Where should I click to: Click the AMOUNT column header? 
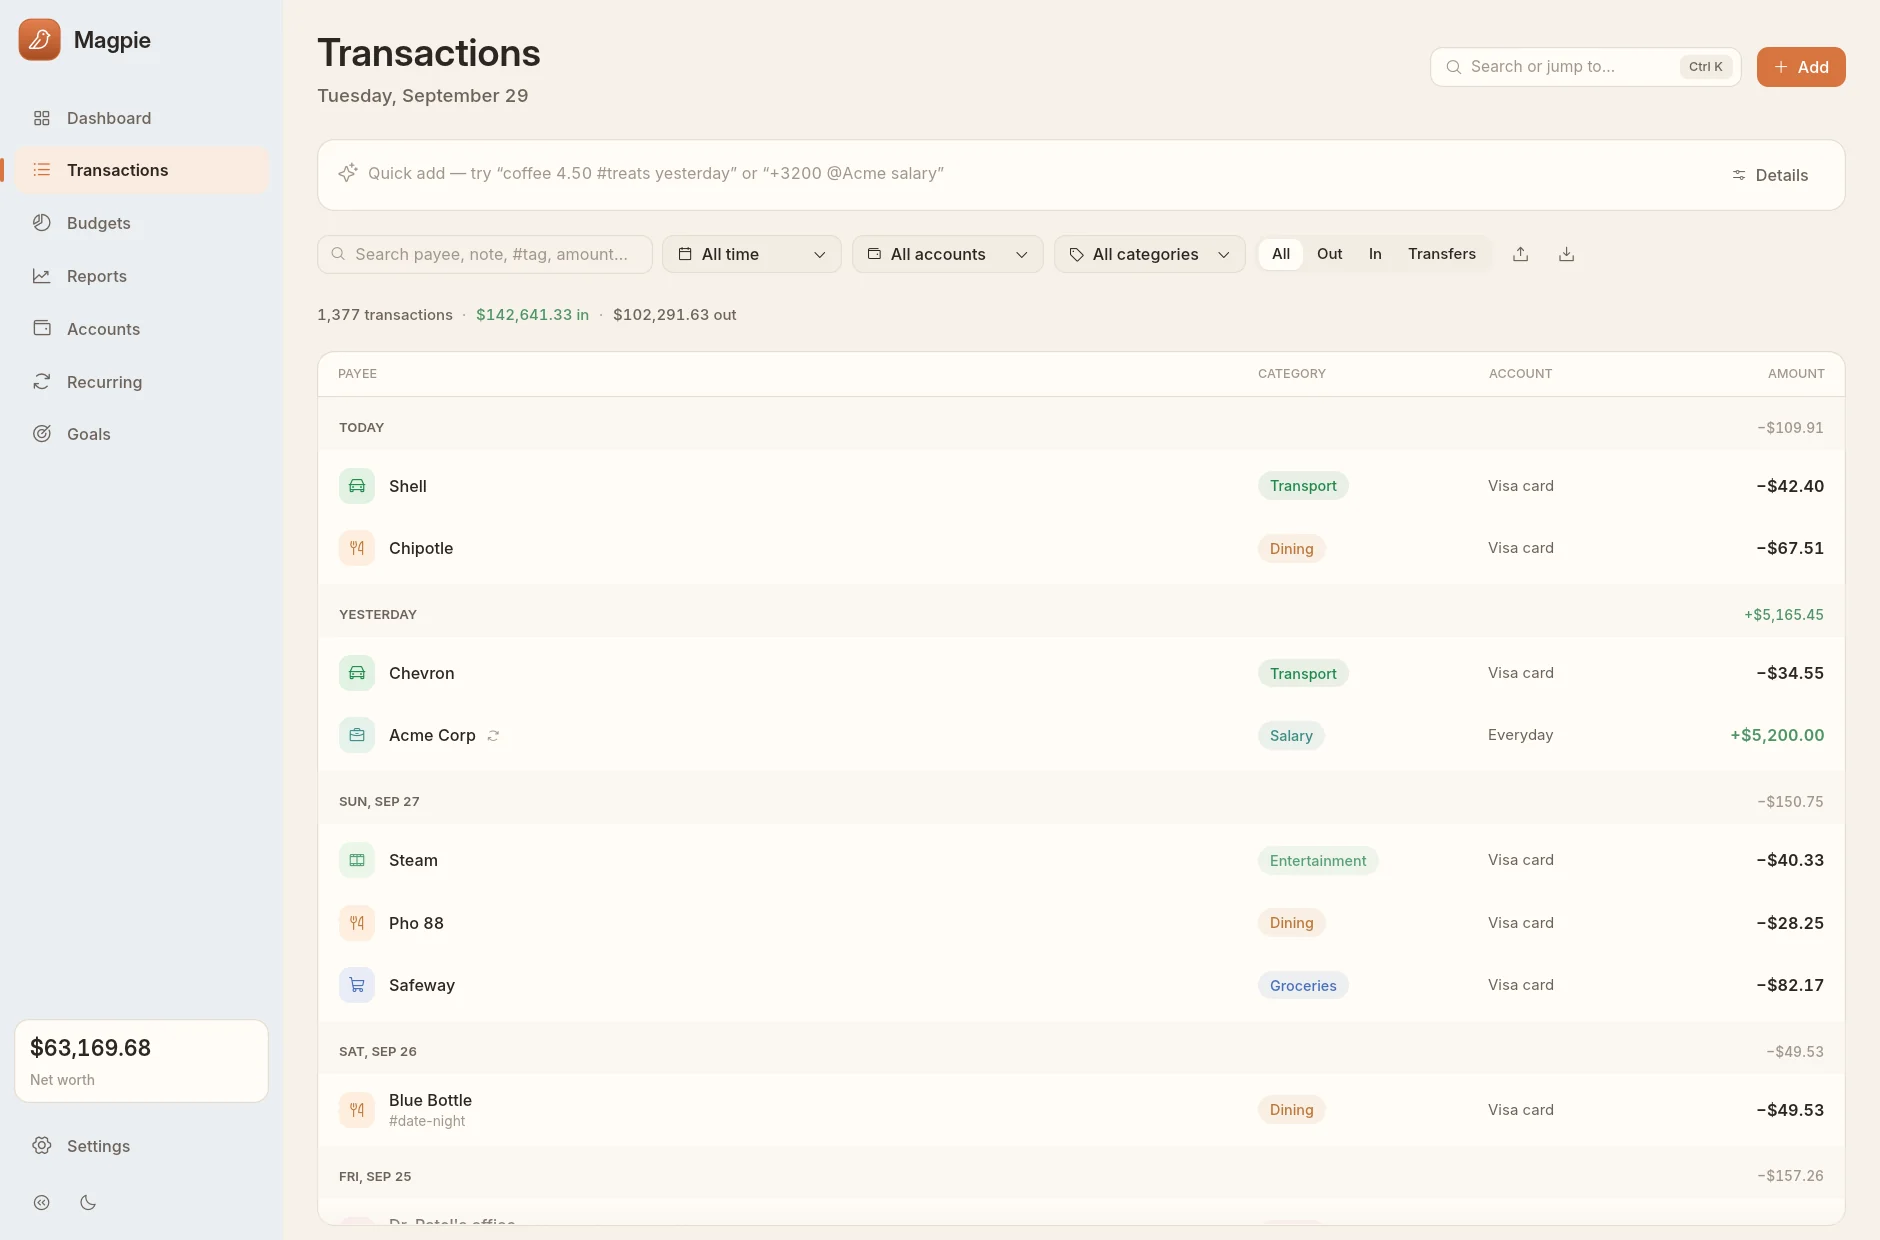pos(1796,374)
